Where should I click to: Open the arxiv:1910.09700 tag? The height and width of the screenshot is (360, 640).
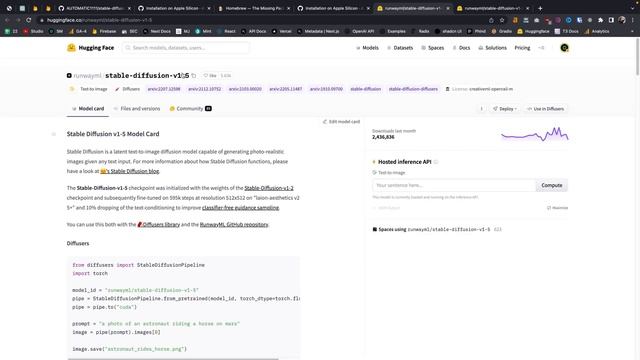(x=326, y=89)
